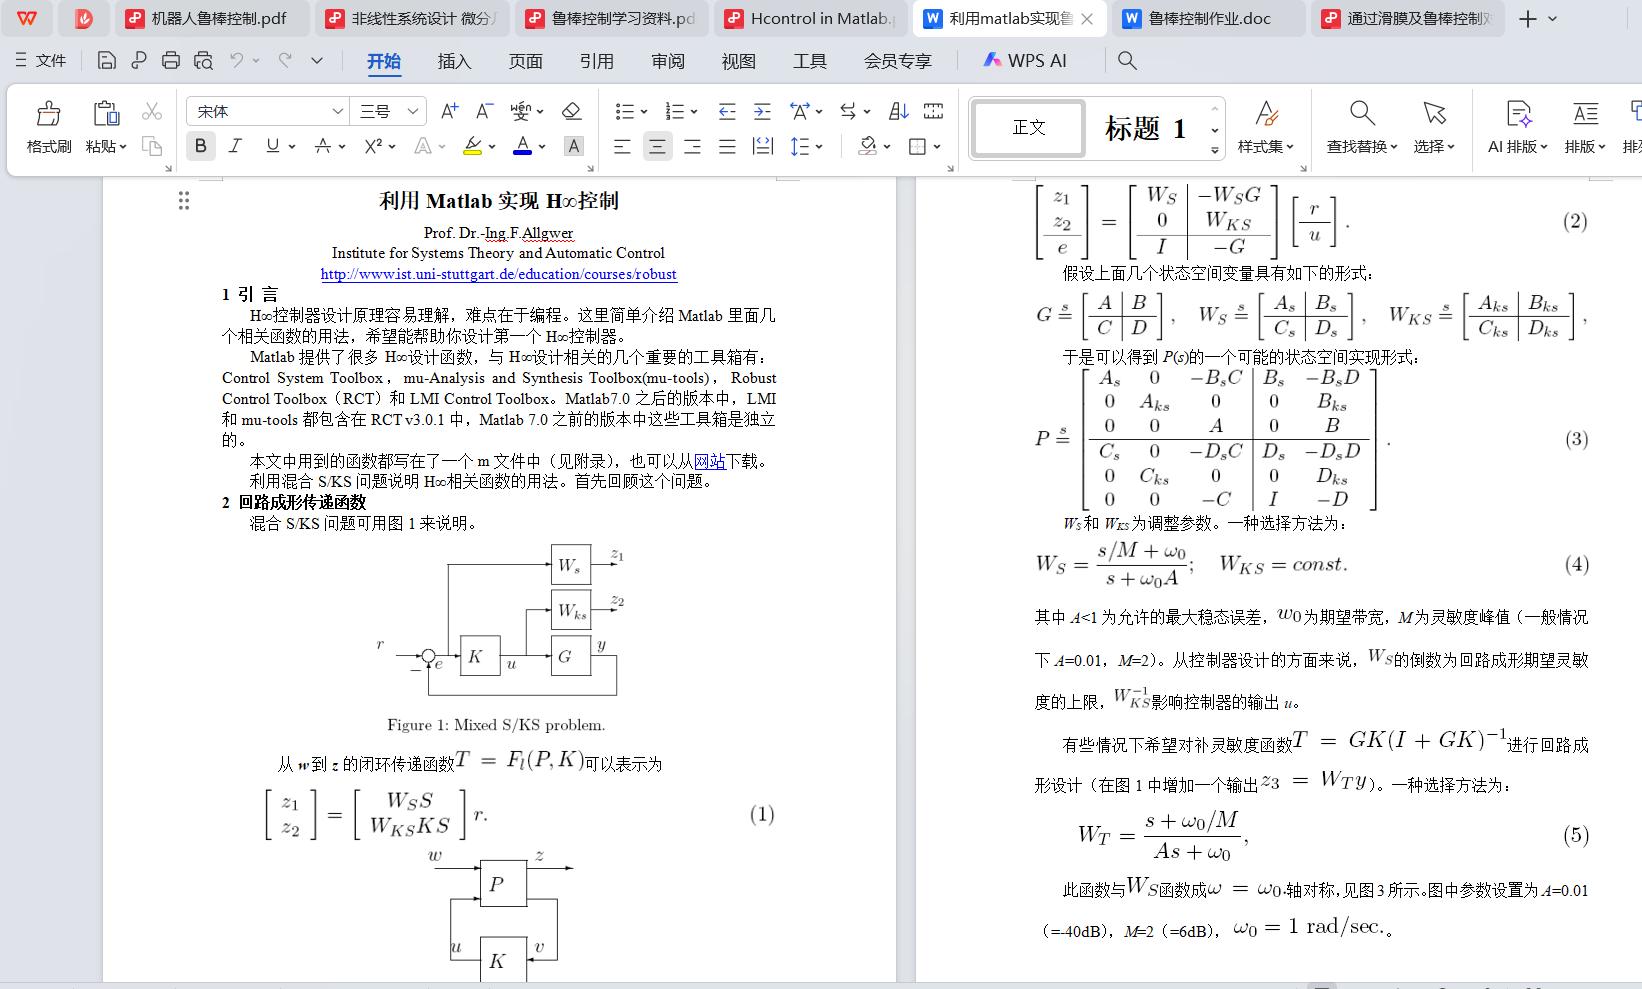This screenshot has height=989, width=1642.
Task: Click the sort (A-Z arrow) icon
Action: coord(899,111)
